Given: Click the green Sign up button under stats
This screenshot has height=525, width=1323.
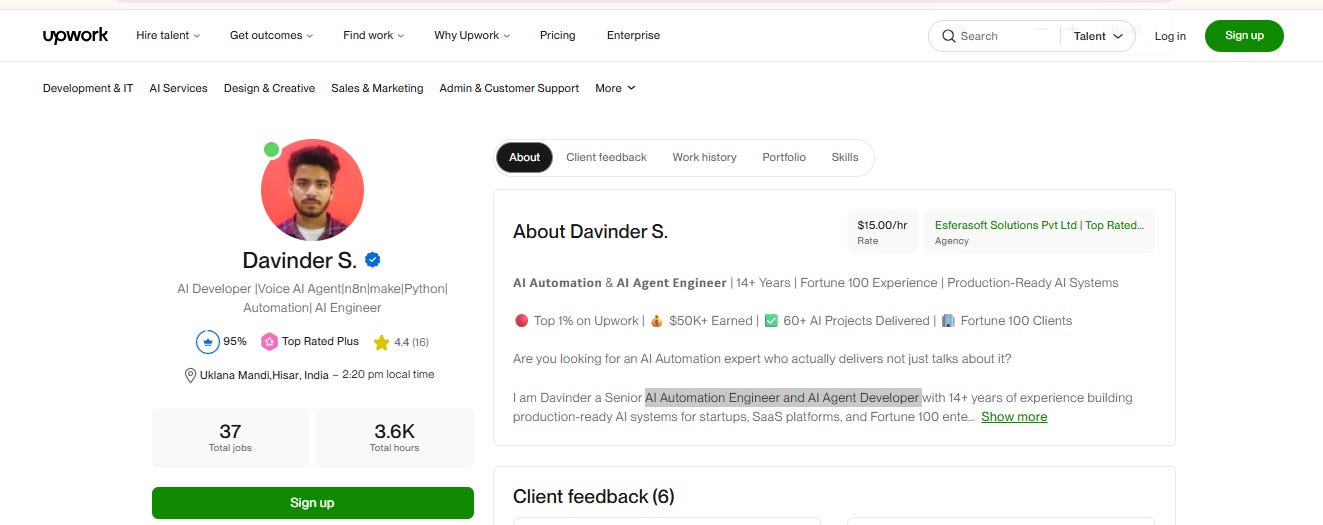Looking at the screenshot, I should coord(312,503).
